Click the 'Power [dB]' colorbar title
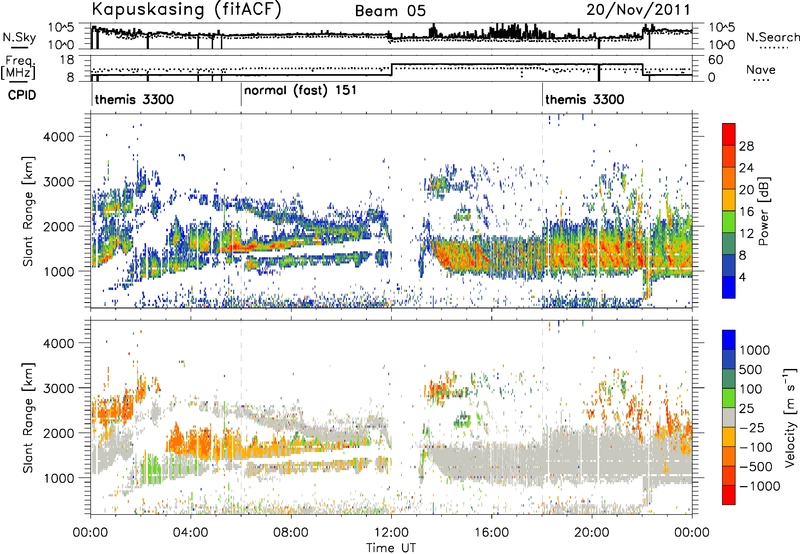This screenshot has height=554, width=800. [x=764, y=211]
